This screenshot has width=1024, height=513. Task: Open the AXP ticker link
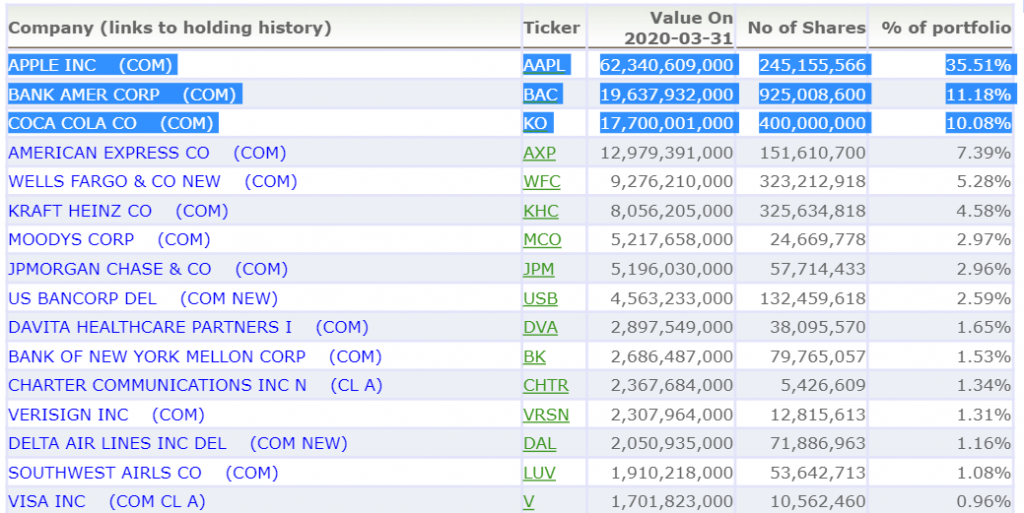(x=539, y=153)
